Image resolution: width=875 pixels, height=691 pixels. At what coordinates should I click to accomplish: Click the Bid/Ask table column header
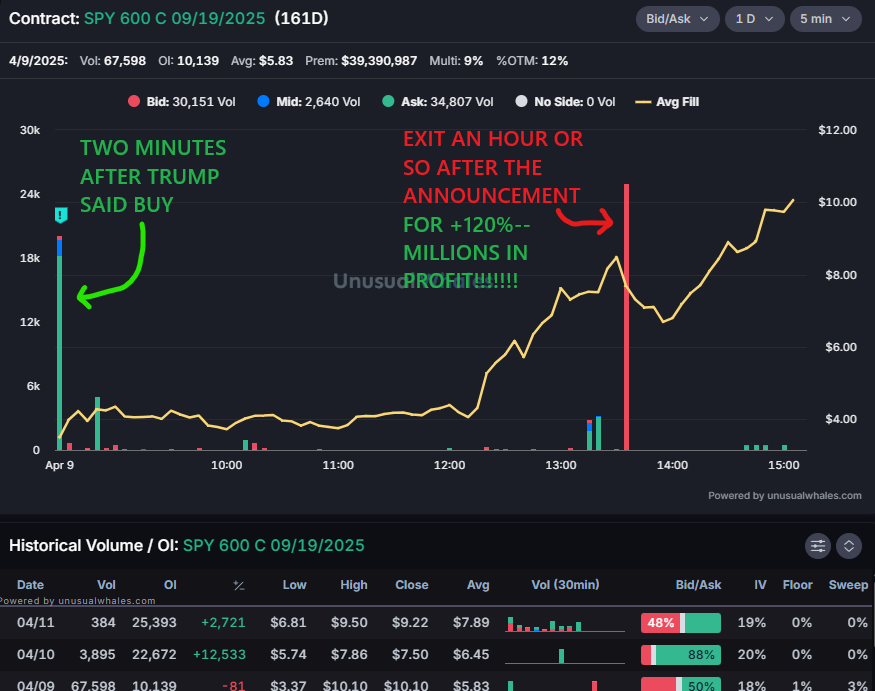coord(698,585)
